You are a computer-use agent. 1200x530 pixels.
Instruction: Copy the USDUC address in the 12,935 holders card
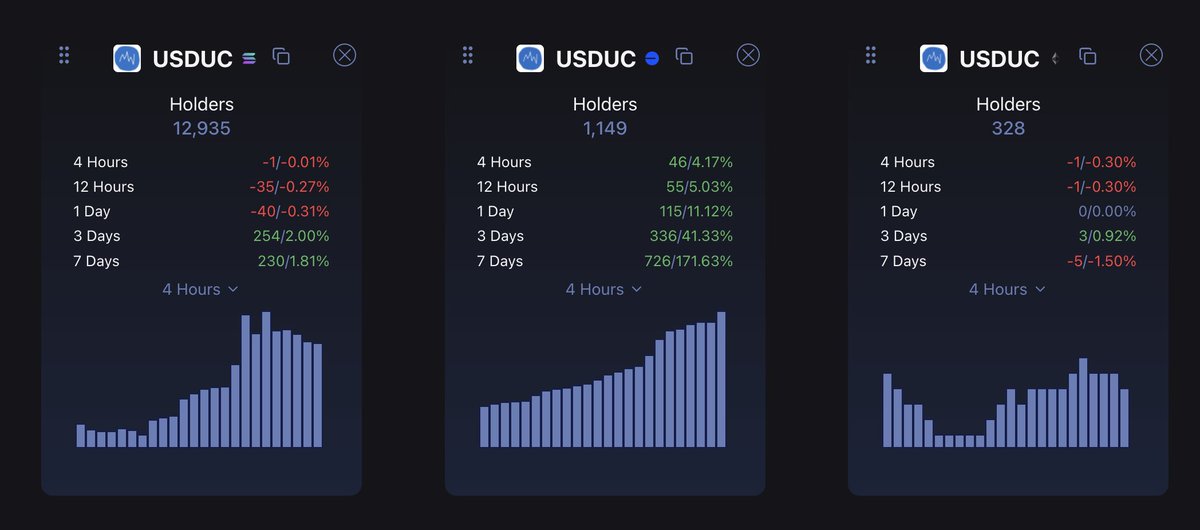[282, 57]
